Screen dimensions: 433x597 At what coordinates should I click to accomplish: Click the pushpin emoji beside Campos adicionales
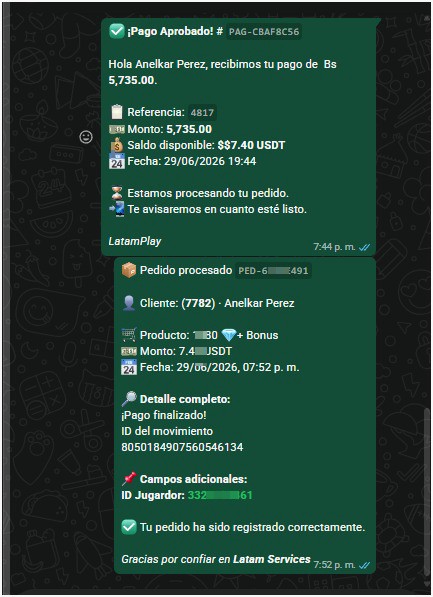(x=129, y=479)
